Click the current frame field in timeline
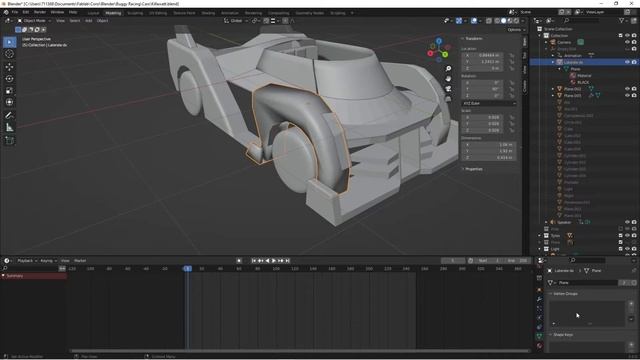 coord(453,260)
